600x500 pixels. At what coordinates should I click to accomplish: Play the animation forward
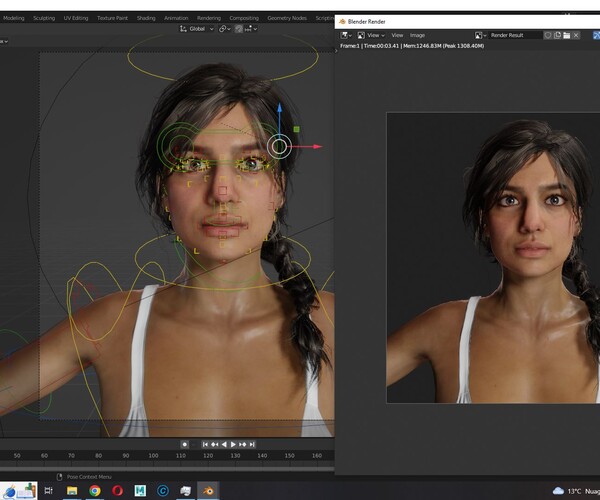click(x=233, y=444)
